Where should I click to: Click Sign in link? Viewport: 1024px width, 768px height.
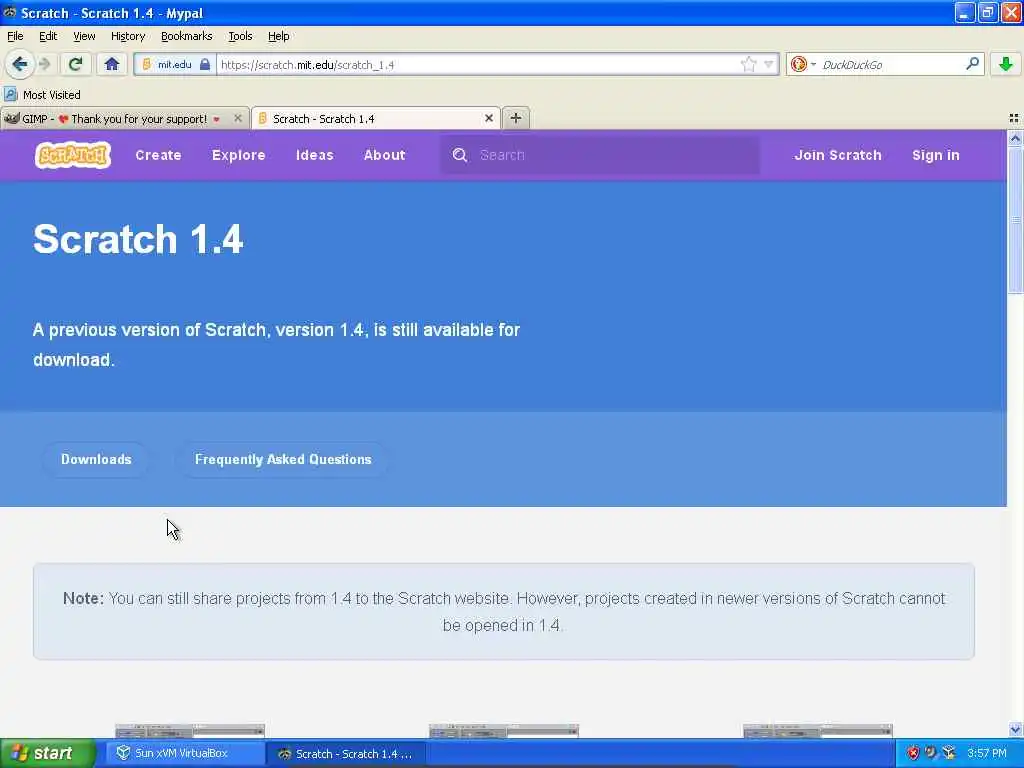(x=935, y=155)
